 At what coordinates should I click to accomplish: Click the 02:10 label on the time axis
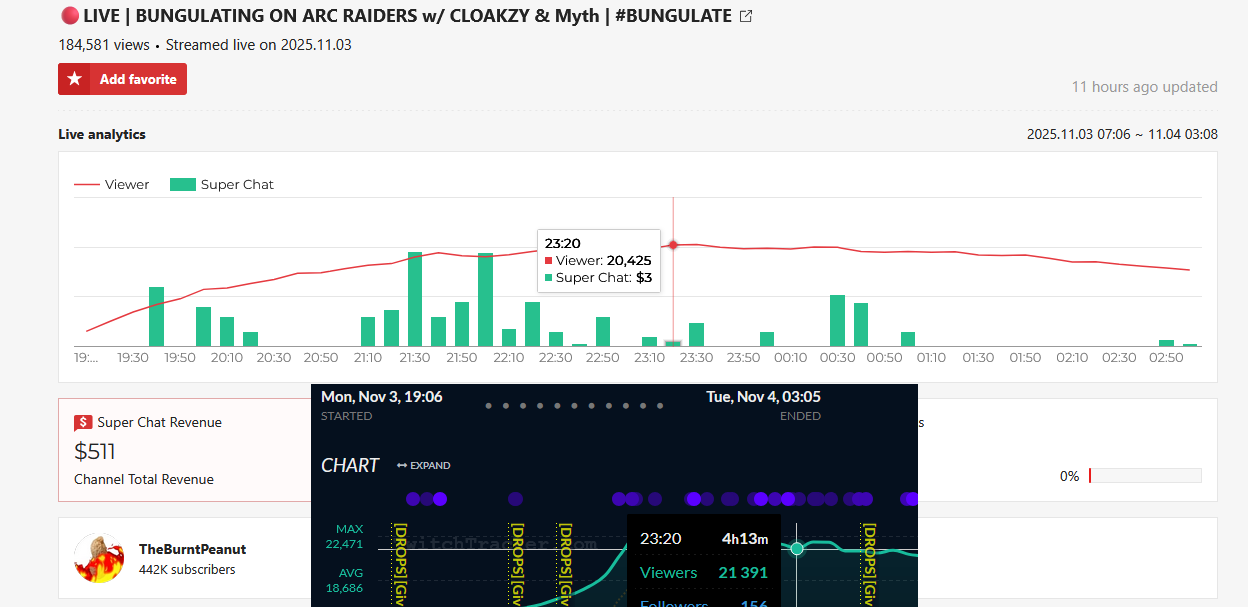[1072, 357]
